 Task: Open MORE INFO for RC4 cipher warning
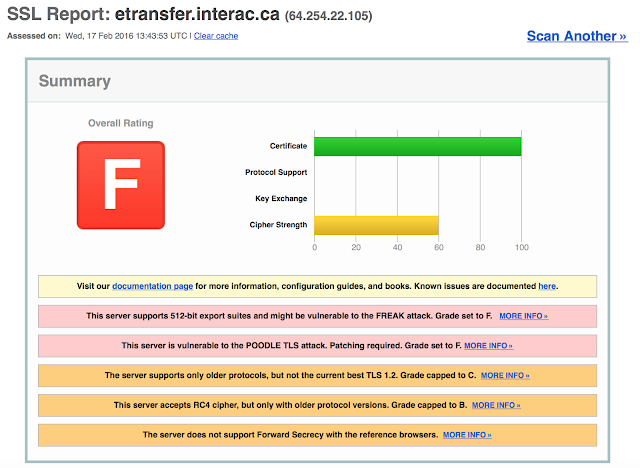(496, 405)
